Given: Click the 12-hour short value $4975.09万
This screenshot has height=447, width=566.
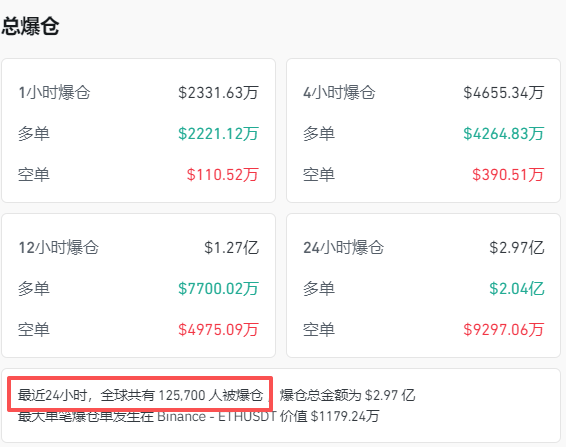Looking at the screenshot, I should pyautogui.click(x=218, y=330).
